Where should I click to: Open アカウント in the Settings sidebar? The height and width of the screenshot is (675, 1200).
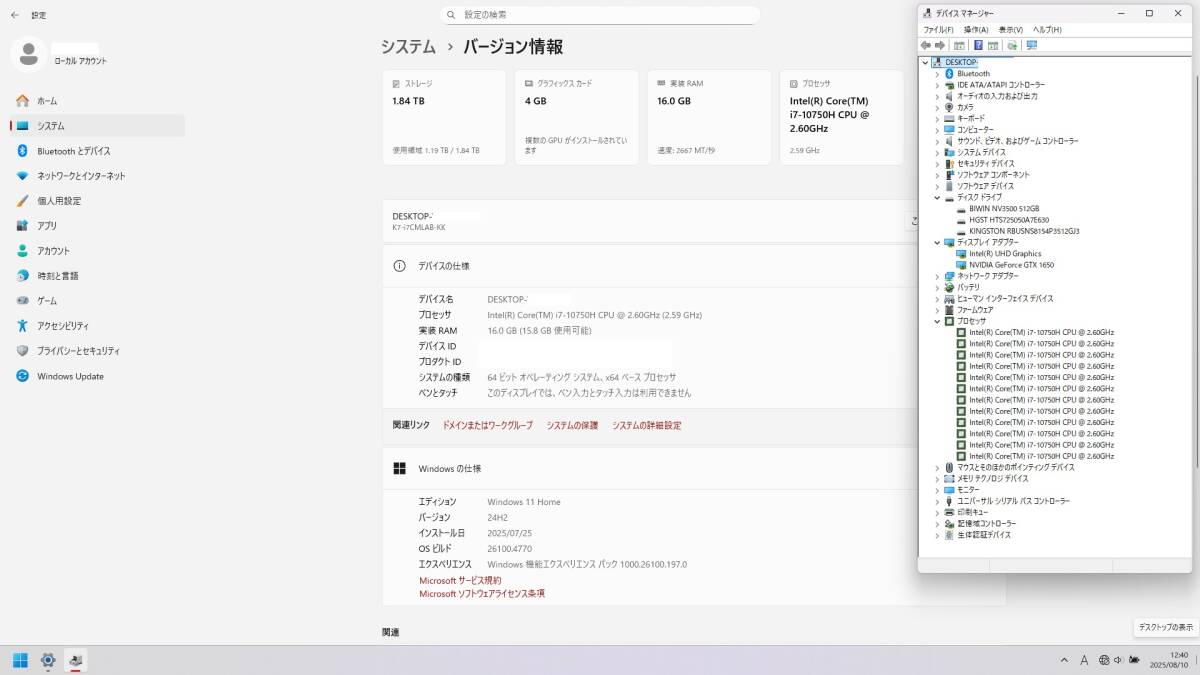97,251
